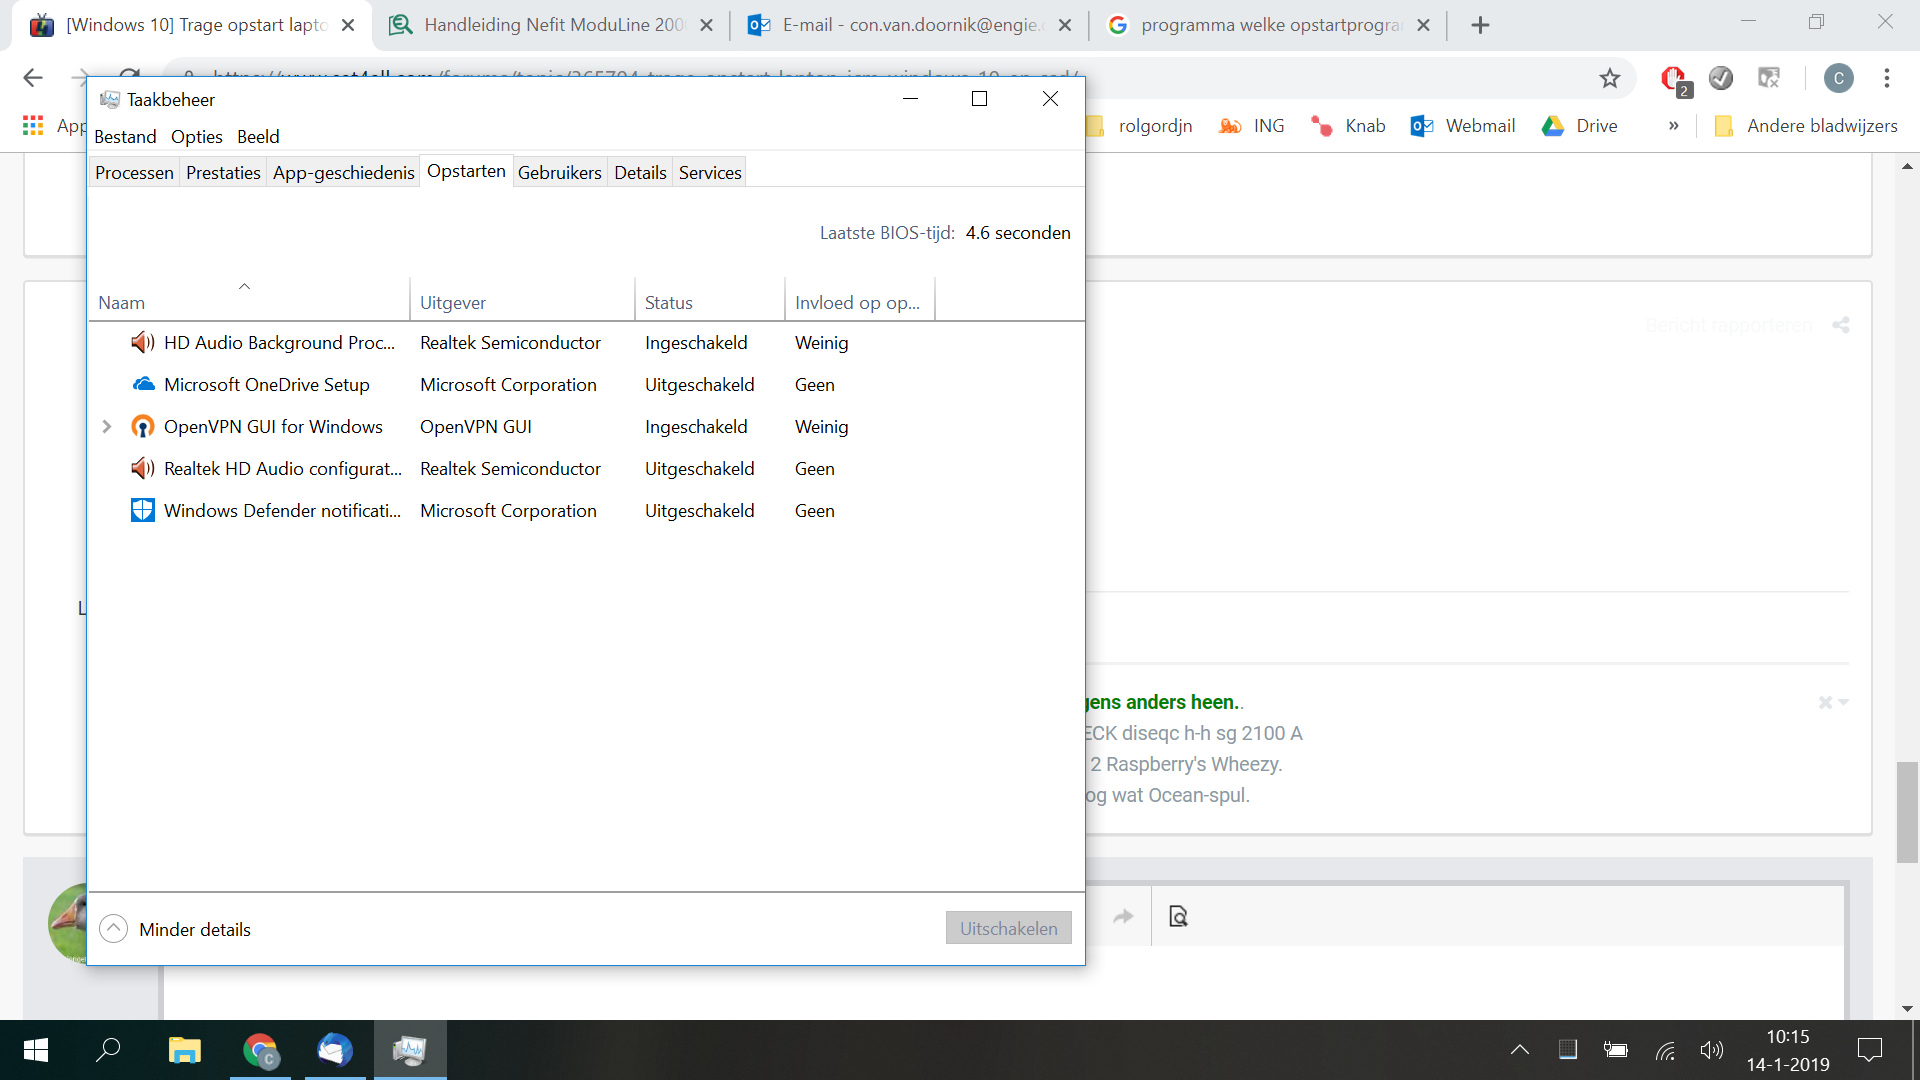Select the Windows Defender notification row name

[x=282, y=511]
